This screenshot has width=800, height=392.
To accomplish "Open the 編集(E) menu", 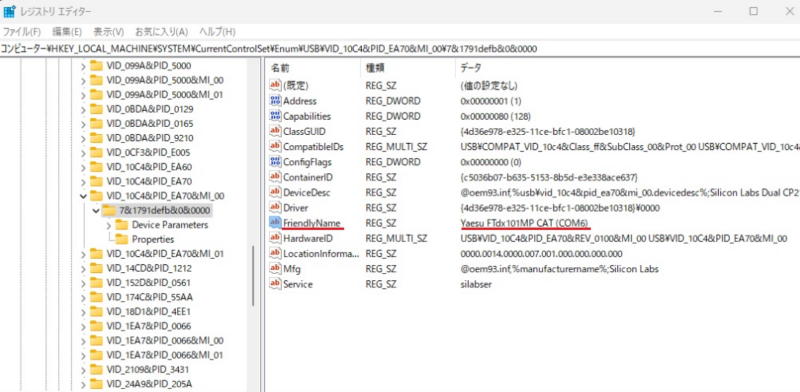I will point(67,32).
